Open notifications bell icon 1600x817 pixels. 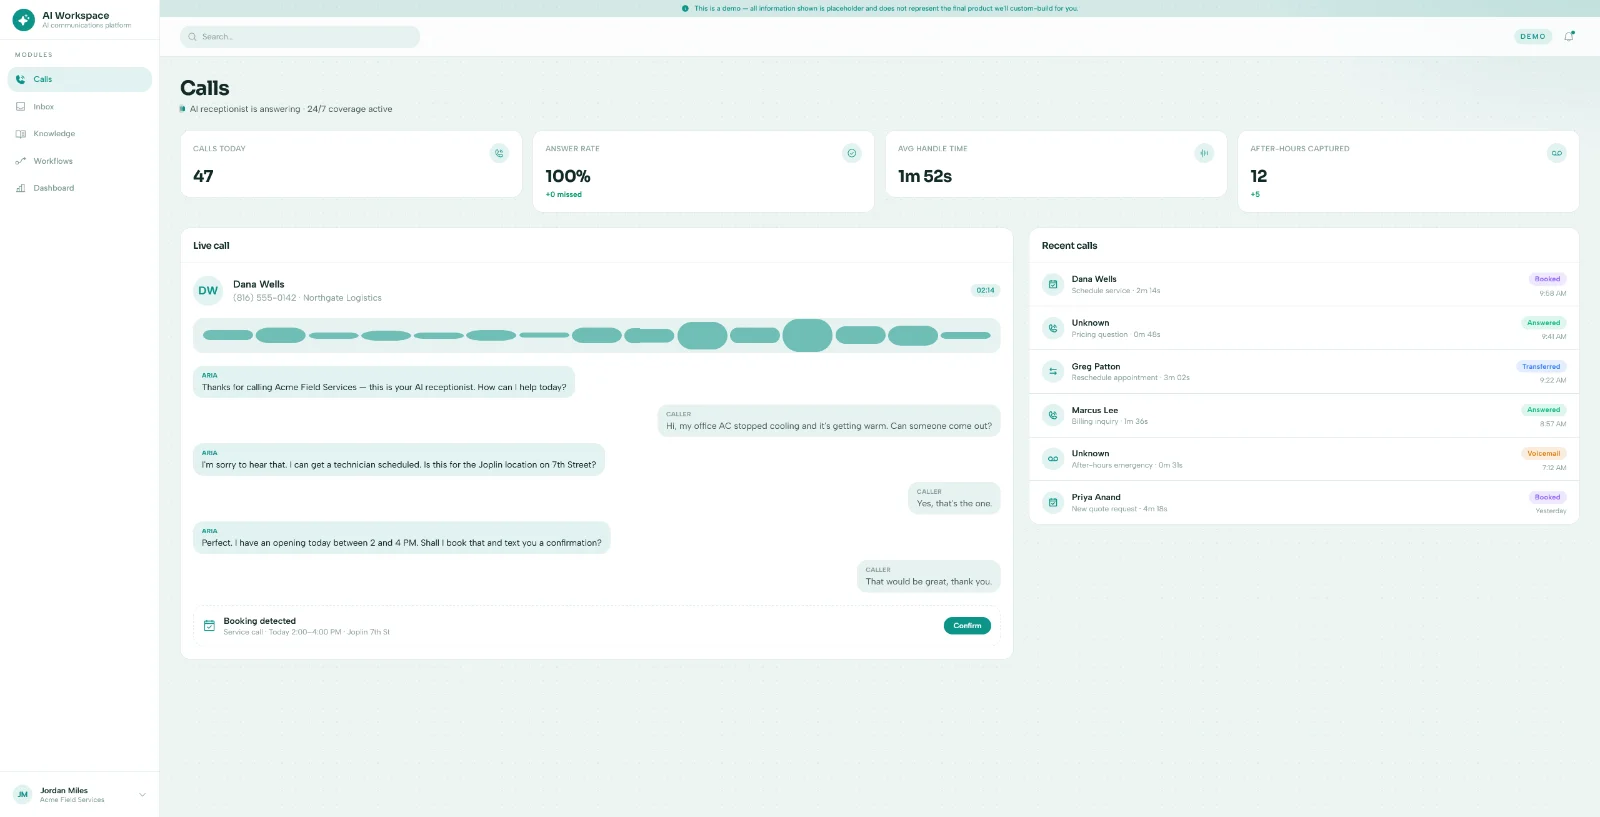tap(1569, 36)
